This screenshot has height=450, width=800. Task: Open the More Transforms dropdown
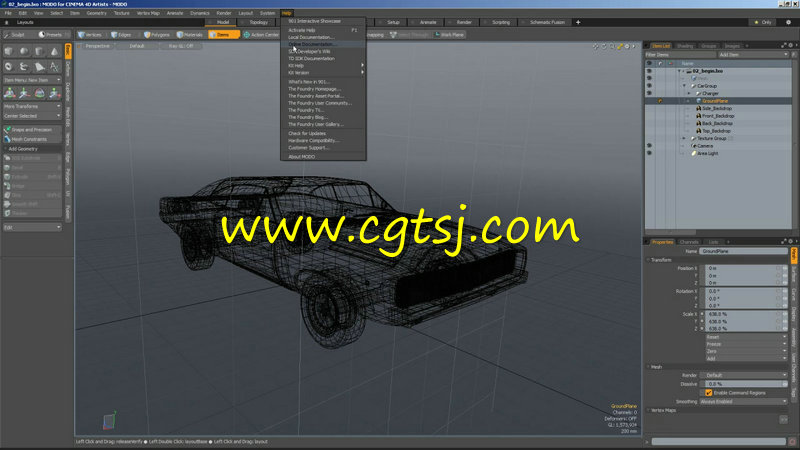pyautogui.click(x=32, y=106)
